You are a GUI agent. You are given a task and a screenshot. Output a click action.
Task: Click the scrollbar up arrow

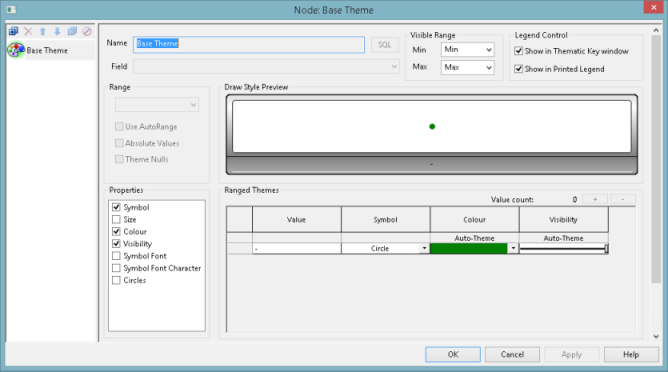(656, 30)
